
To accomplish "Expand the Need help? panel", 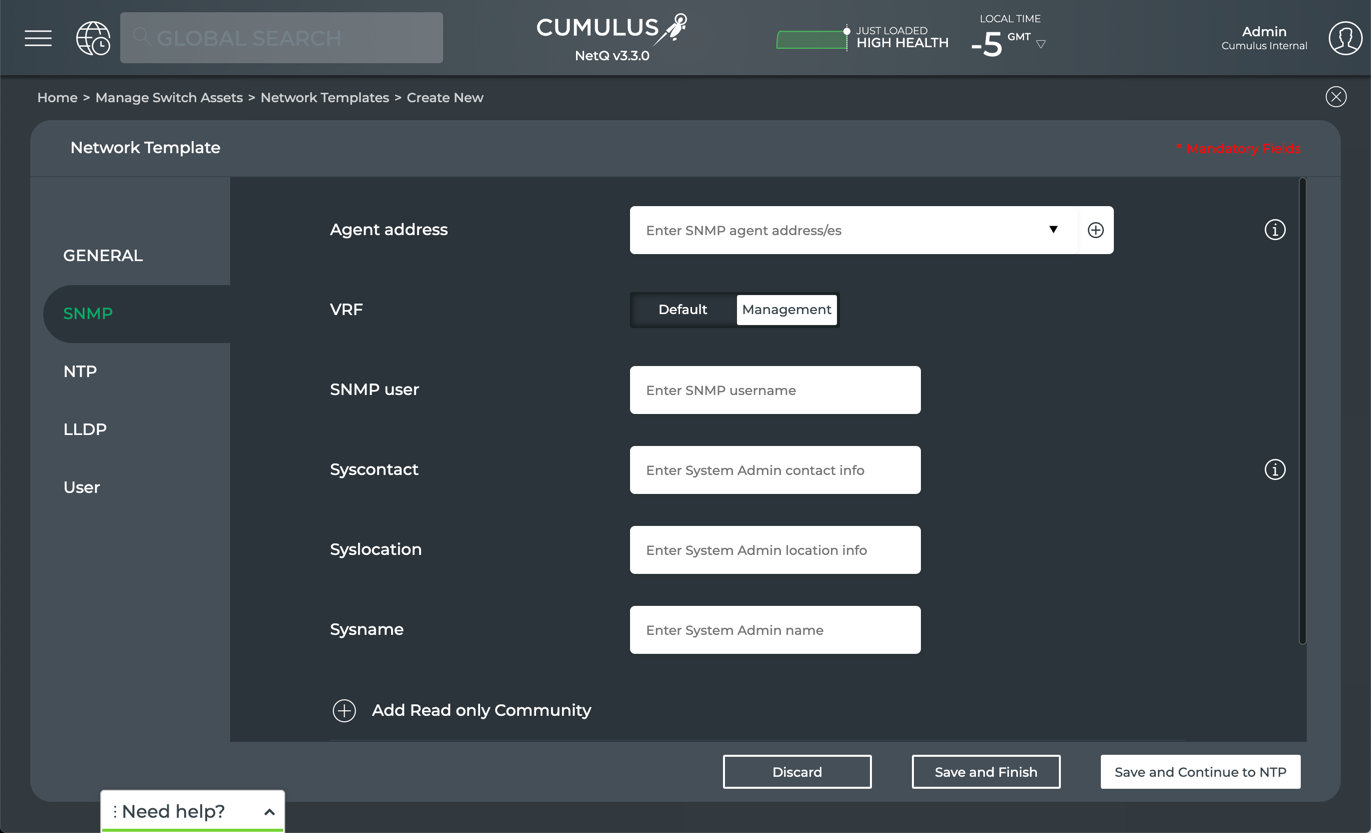I will 269,812.
